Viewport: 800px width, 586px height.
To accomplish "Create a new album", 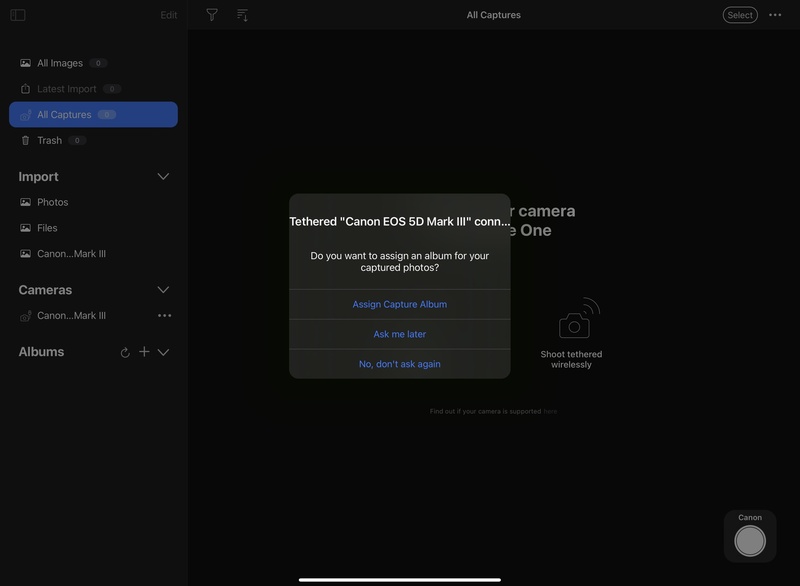I will 143,351.
